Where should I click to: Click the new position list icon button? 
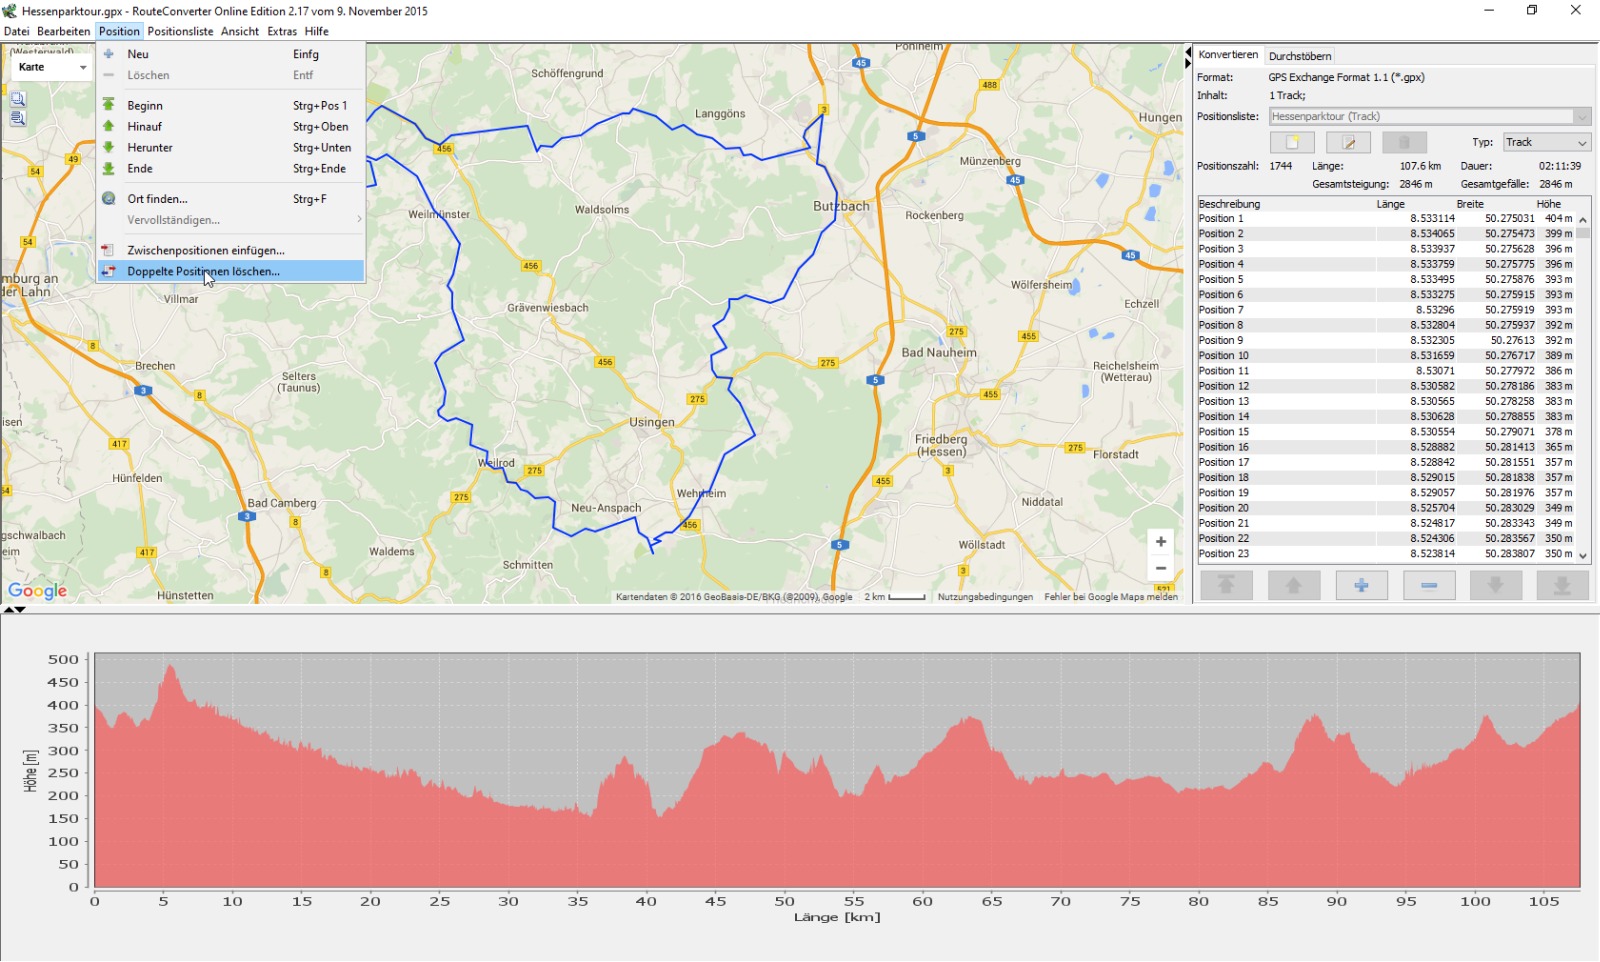(1291, 143)
